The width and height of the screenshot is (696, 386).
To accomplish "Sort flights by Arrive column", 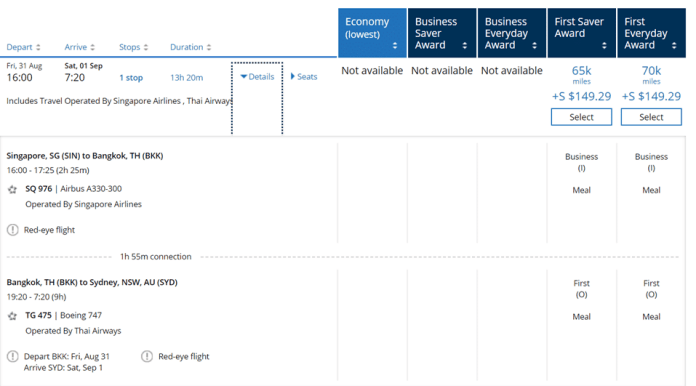I will click(x=79, y=47).
